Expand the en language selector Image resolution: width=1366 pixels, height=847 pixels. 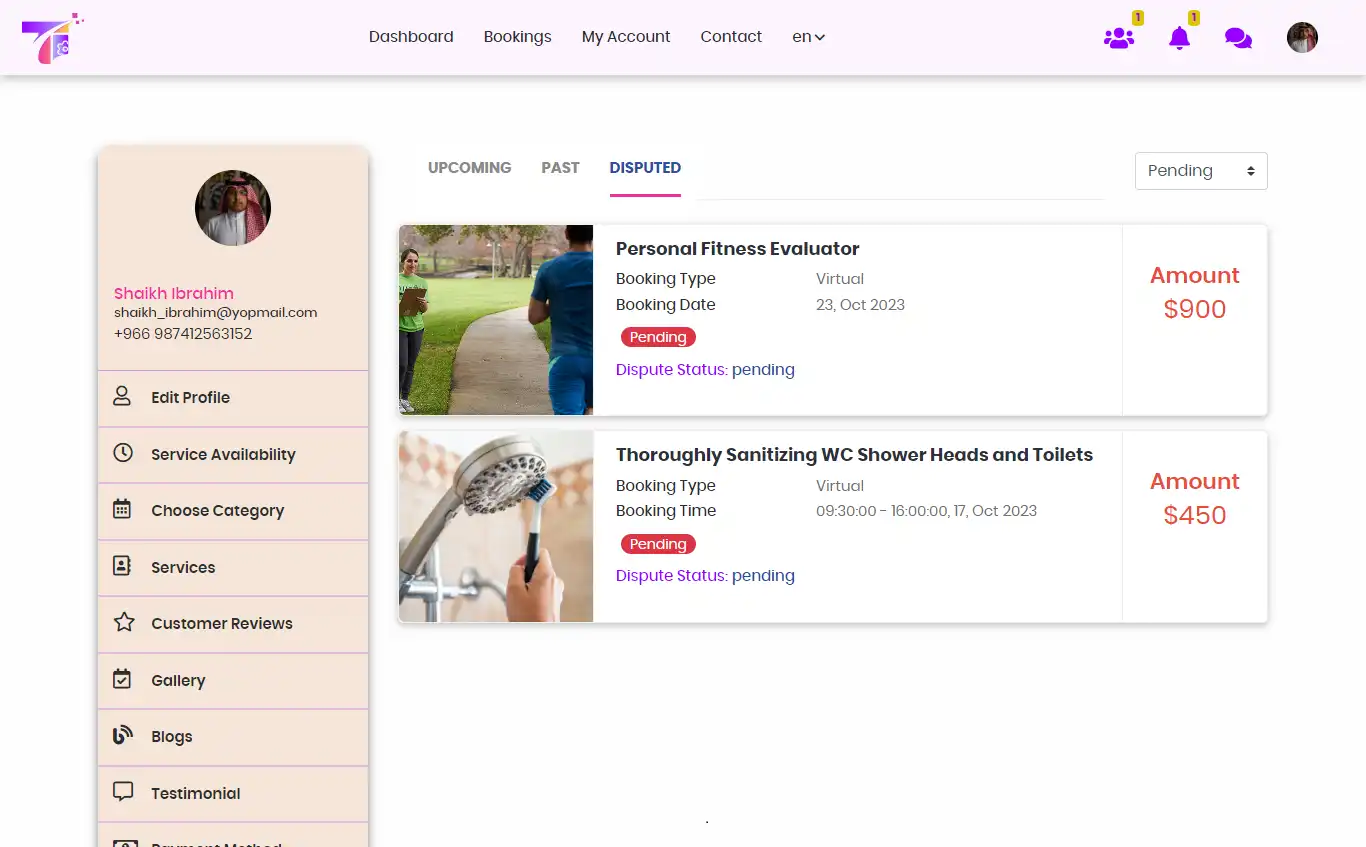point(808,36)
